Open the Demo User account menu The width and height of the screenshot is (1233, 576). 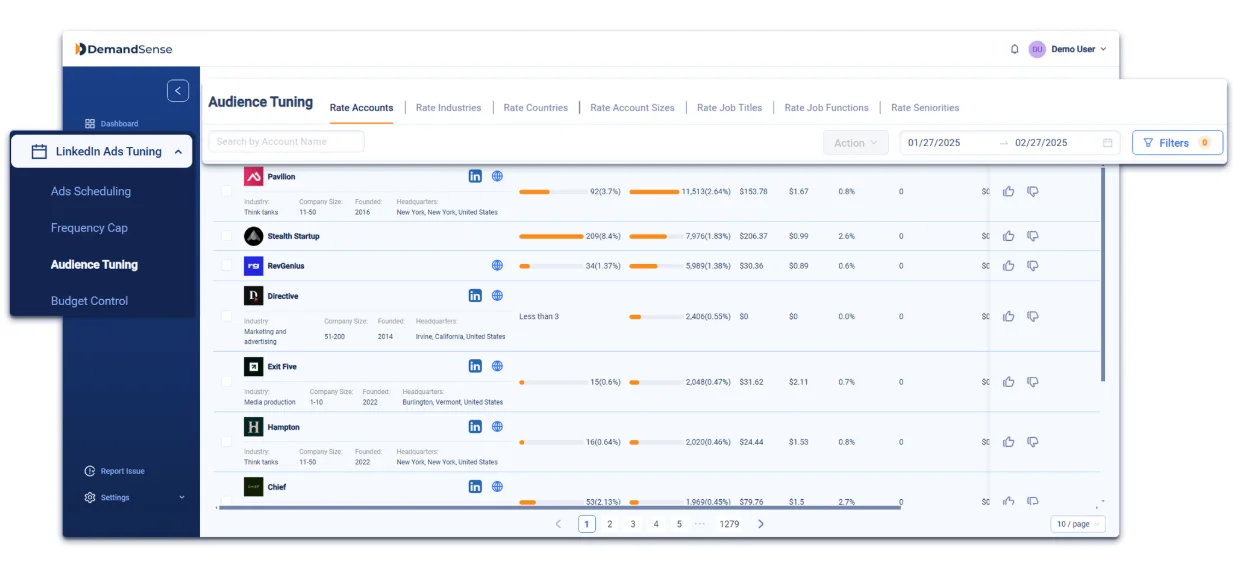click(1075, 48)
